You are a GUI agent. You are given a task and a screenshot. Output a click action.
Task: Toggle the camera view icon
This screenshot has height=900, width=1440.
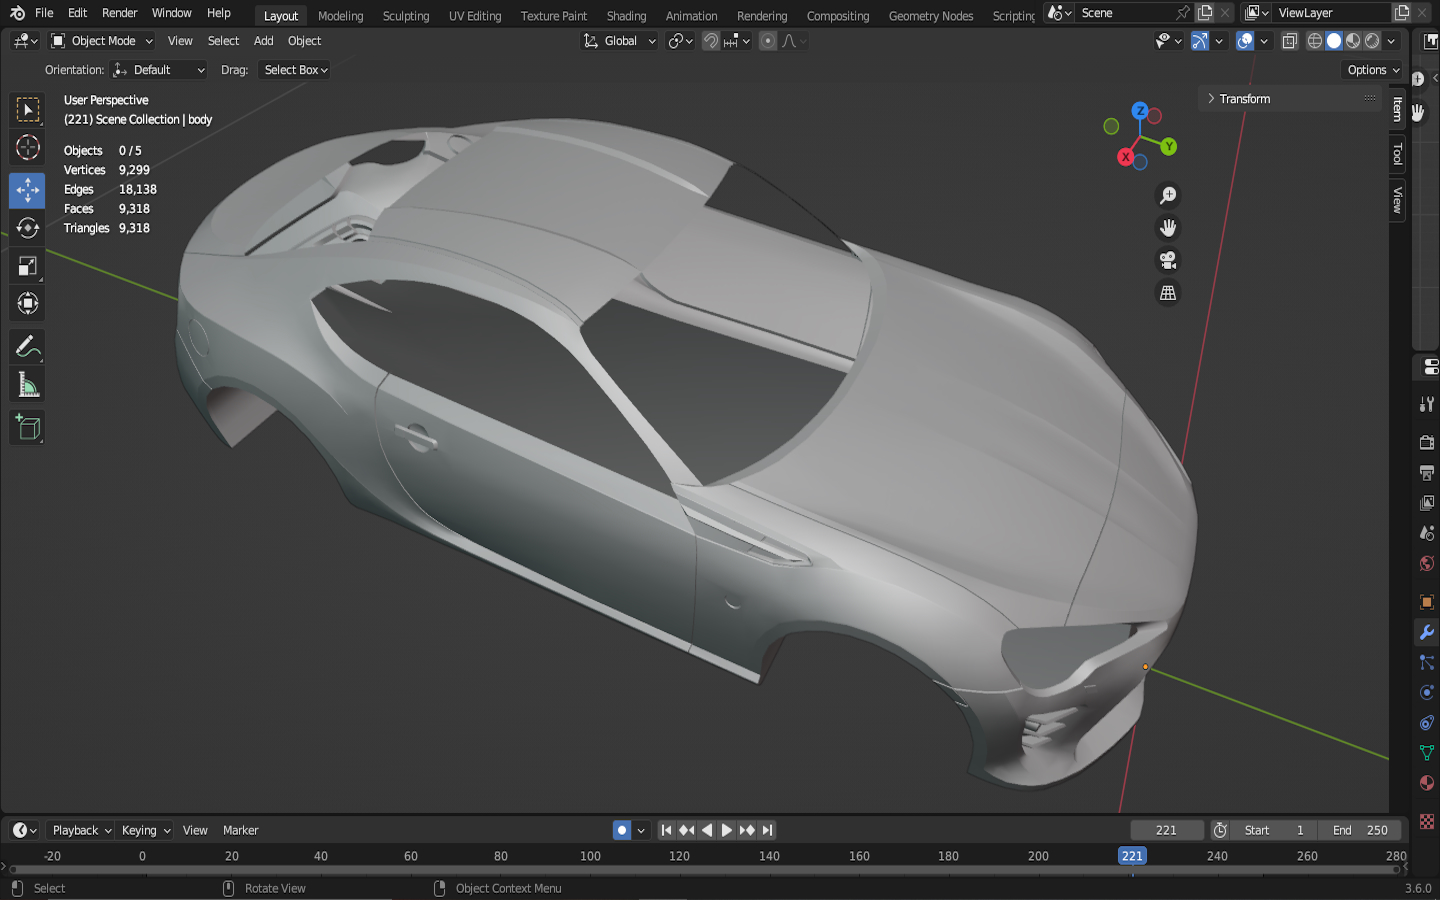1167,261
